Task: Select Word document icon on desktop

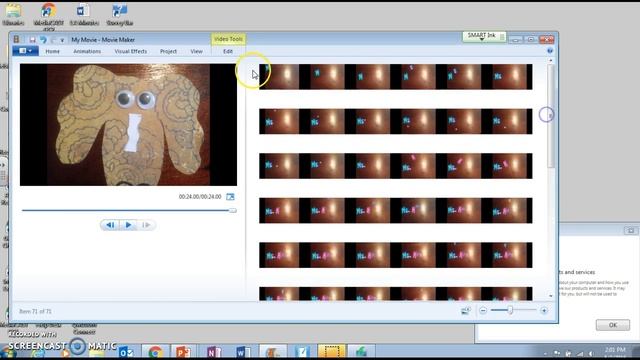Action: pos(84,15)
